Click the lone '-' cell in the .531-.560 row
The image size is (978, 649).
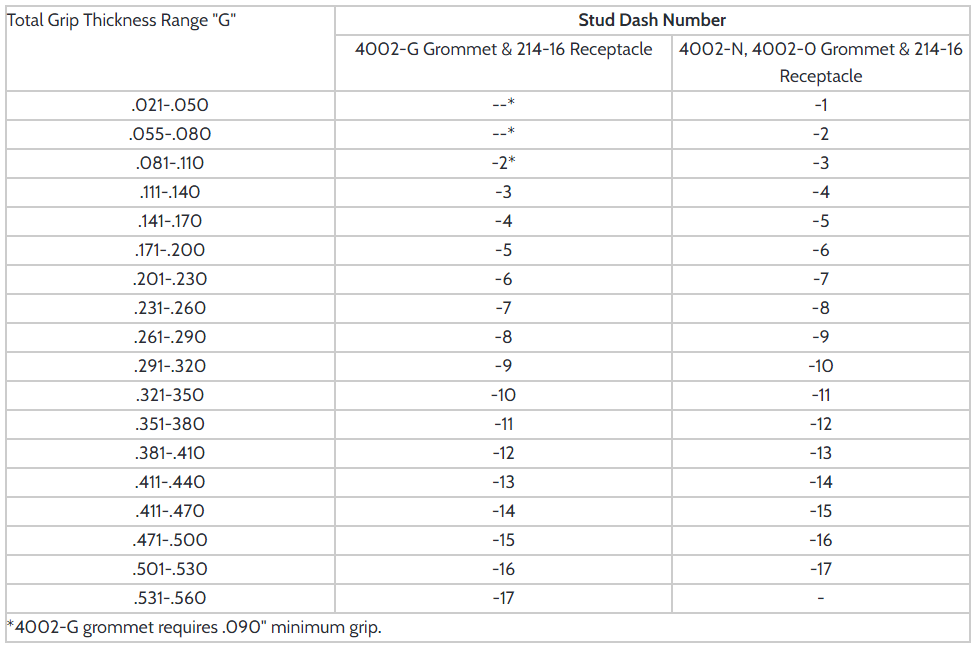(820, 598)
